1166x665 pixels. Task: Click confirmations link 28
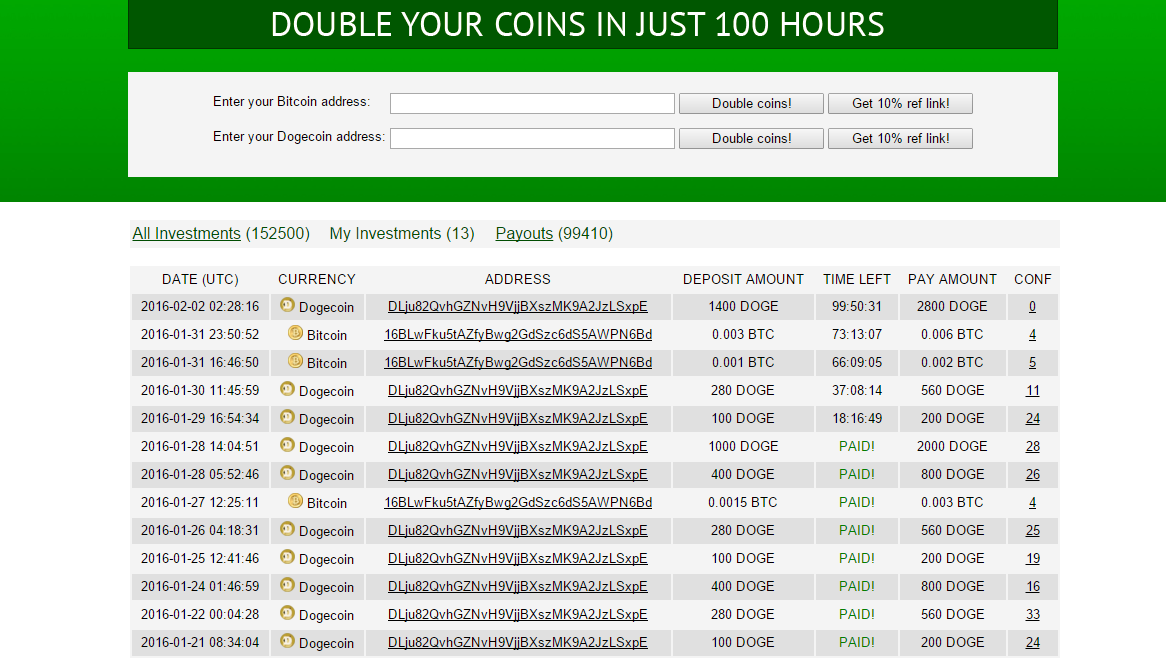point(1032,446)
